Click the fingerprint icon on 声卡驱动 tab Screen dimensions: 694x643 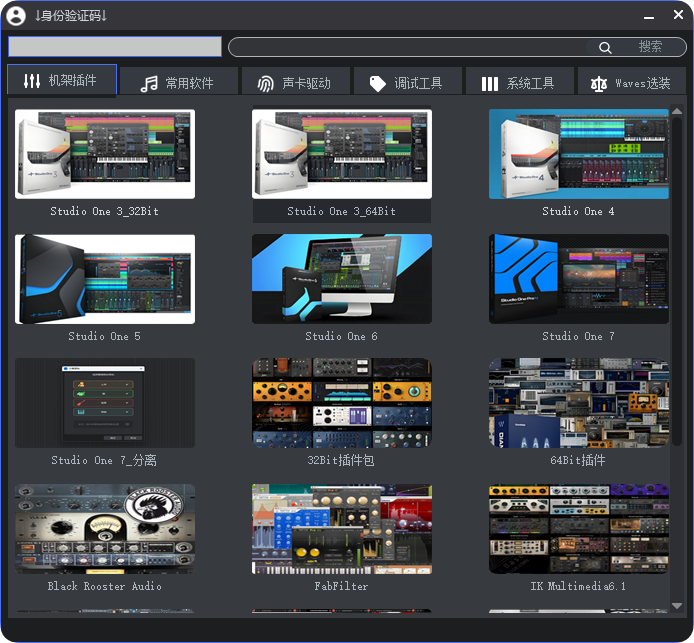coord(266,83)
